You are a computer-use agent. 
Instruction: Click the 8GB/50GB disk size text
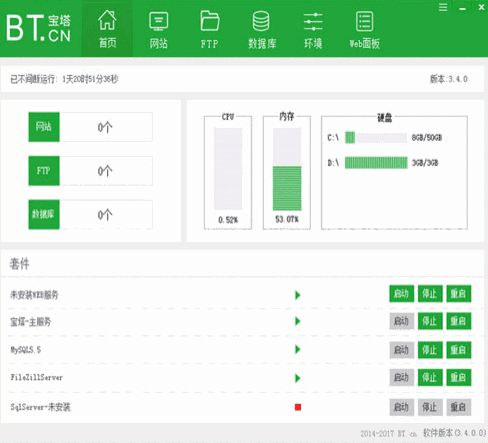[427, 138]
